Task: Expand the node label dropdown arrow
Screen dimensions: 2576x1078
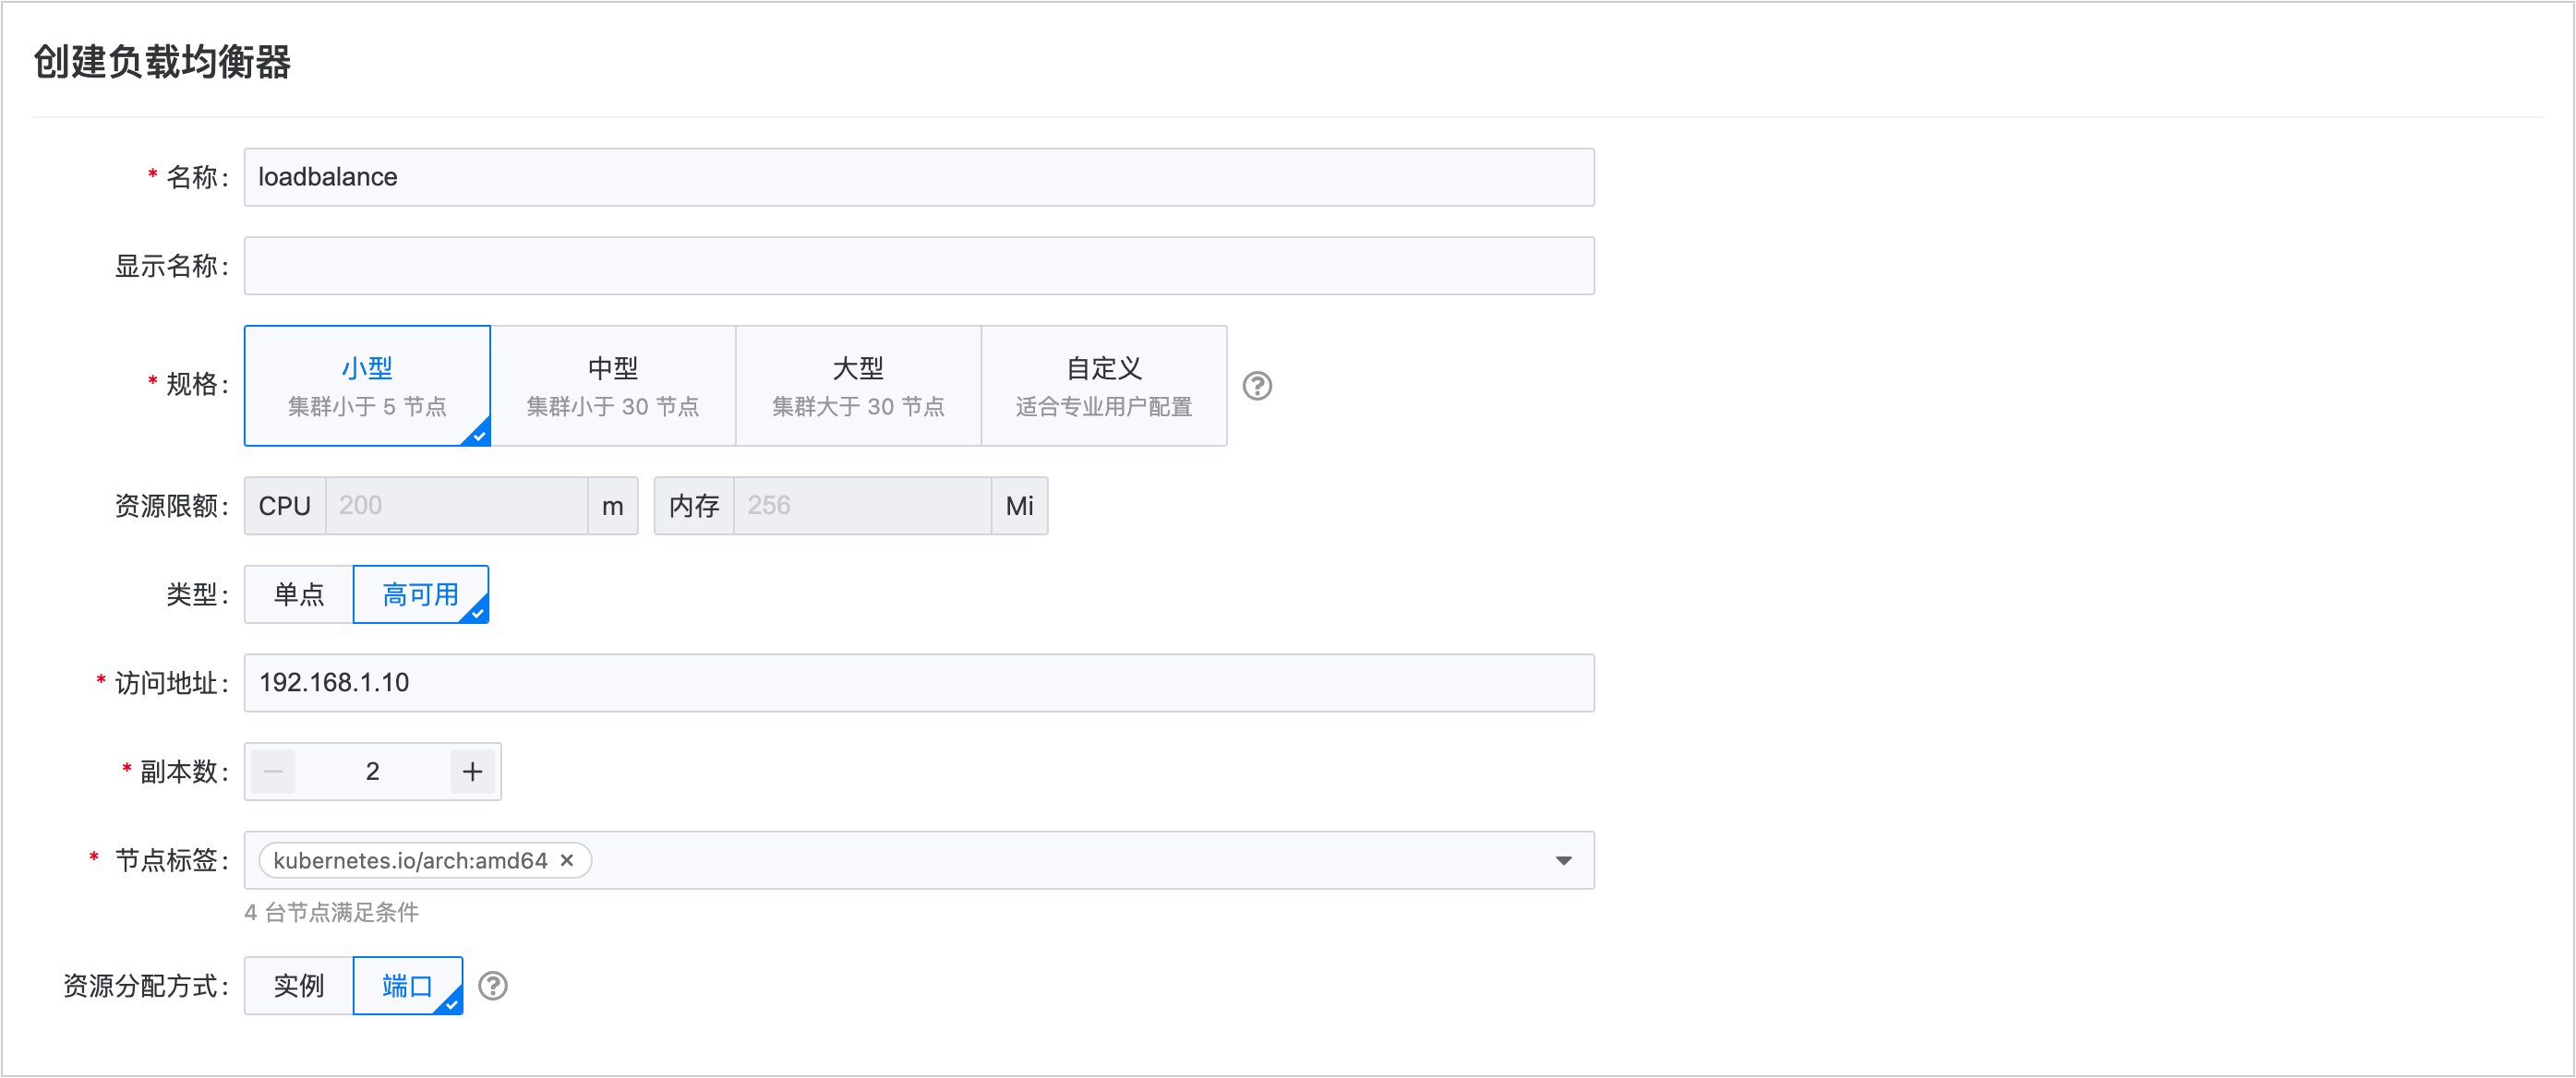Action: tap(1563, 861)
